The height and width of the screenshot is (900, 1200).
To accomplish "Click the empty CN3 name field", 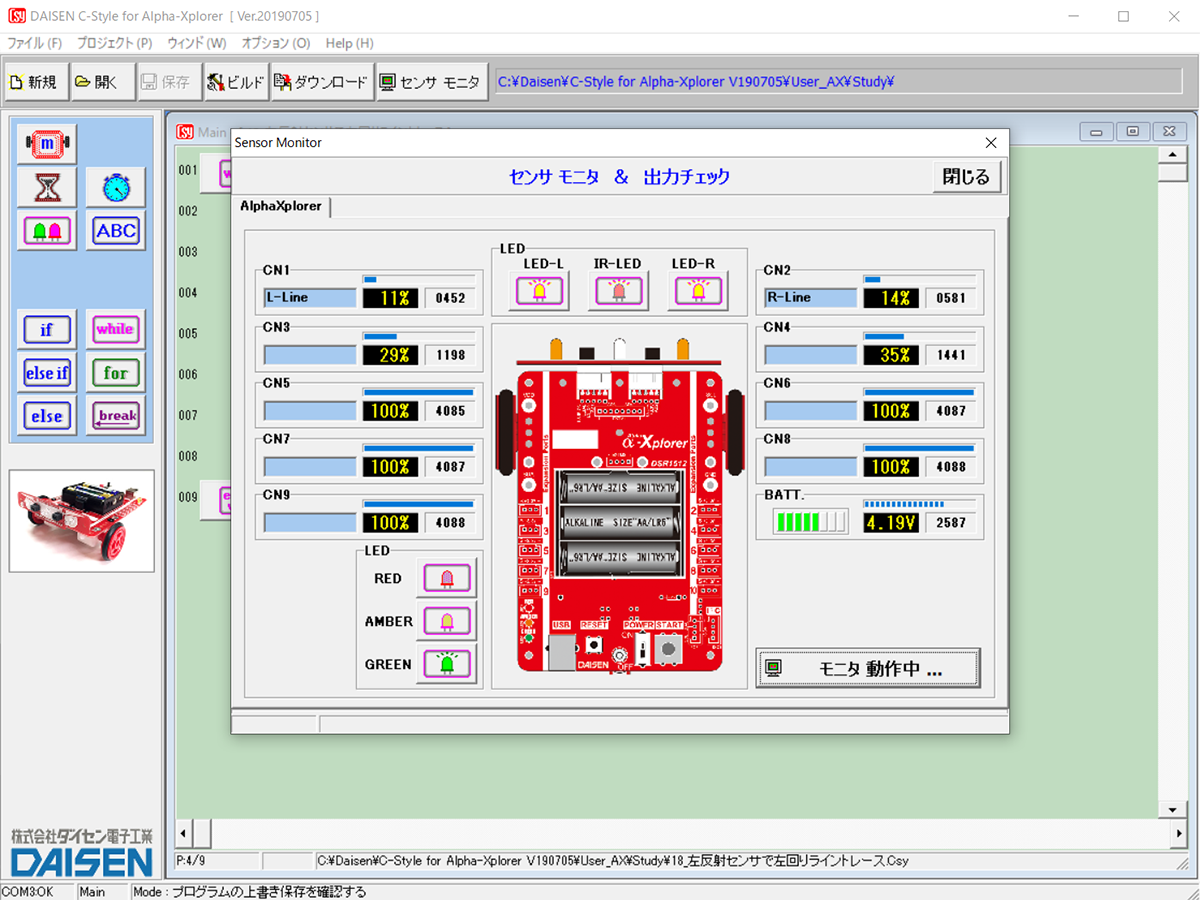I will [310, 355].
